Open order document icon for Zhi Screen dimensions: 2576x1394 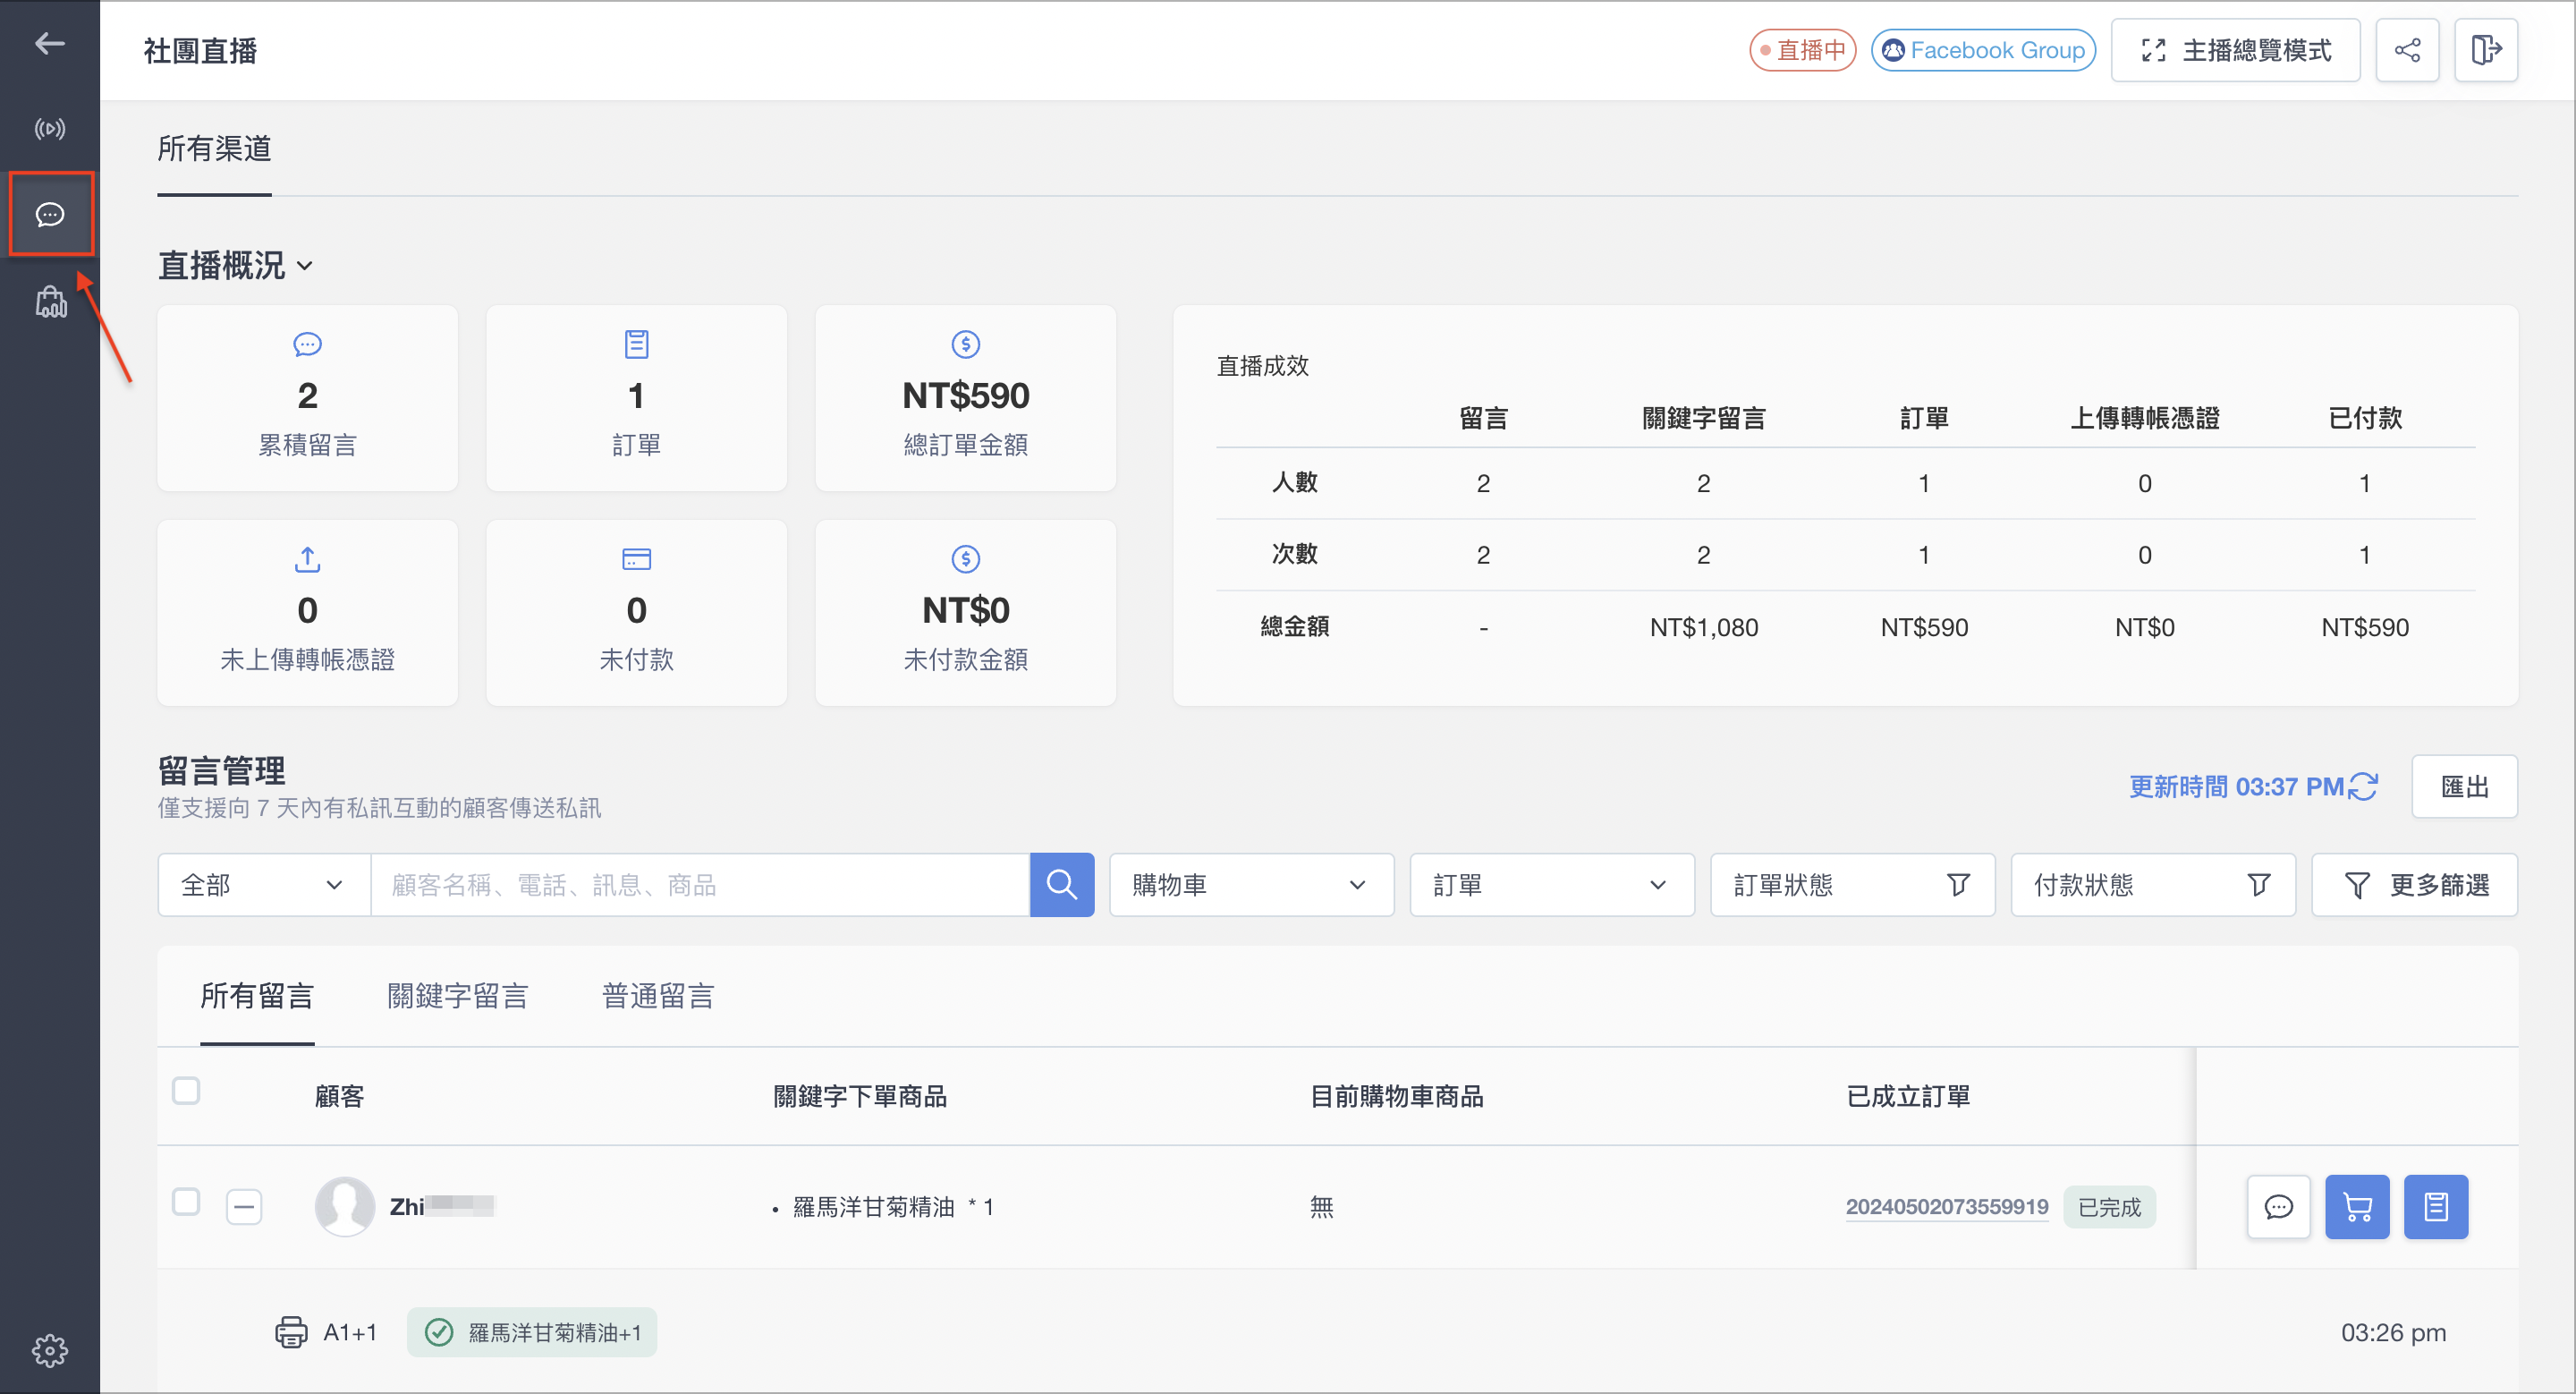(2436, 1206)
